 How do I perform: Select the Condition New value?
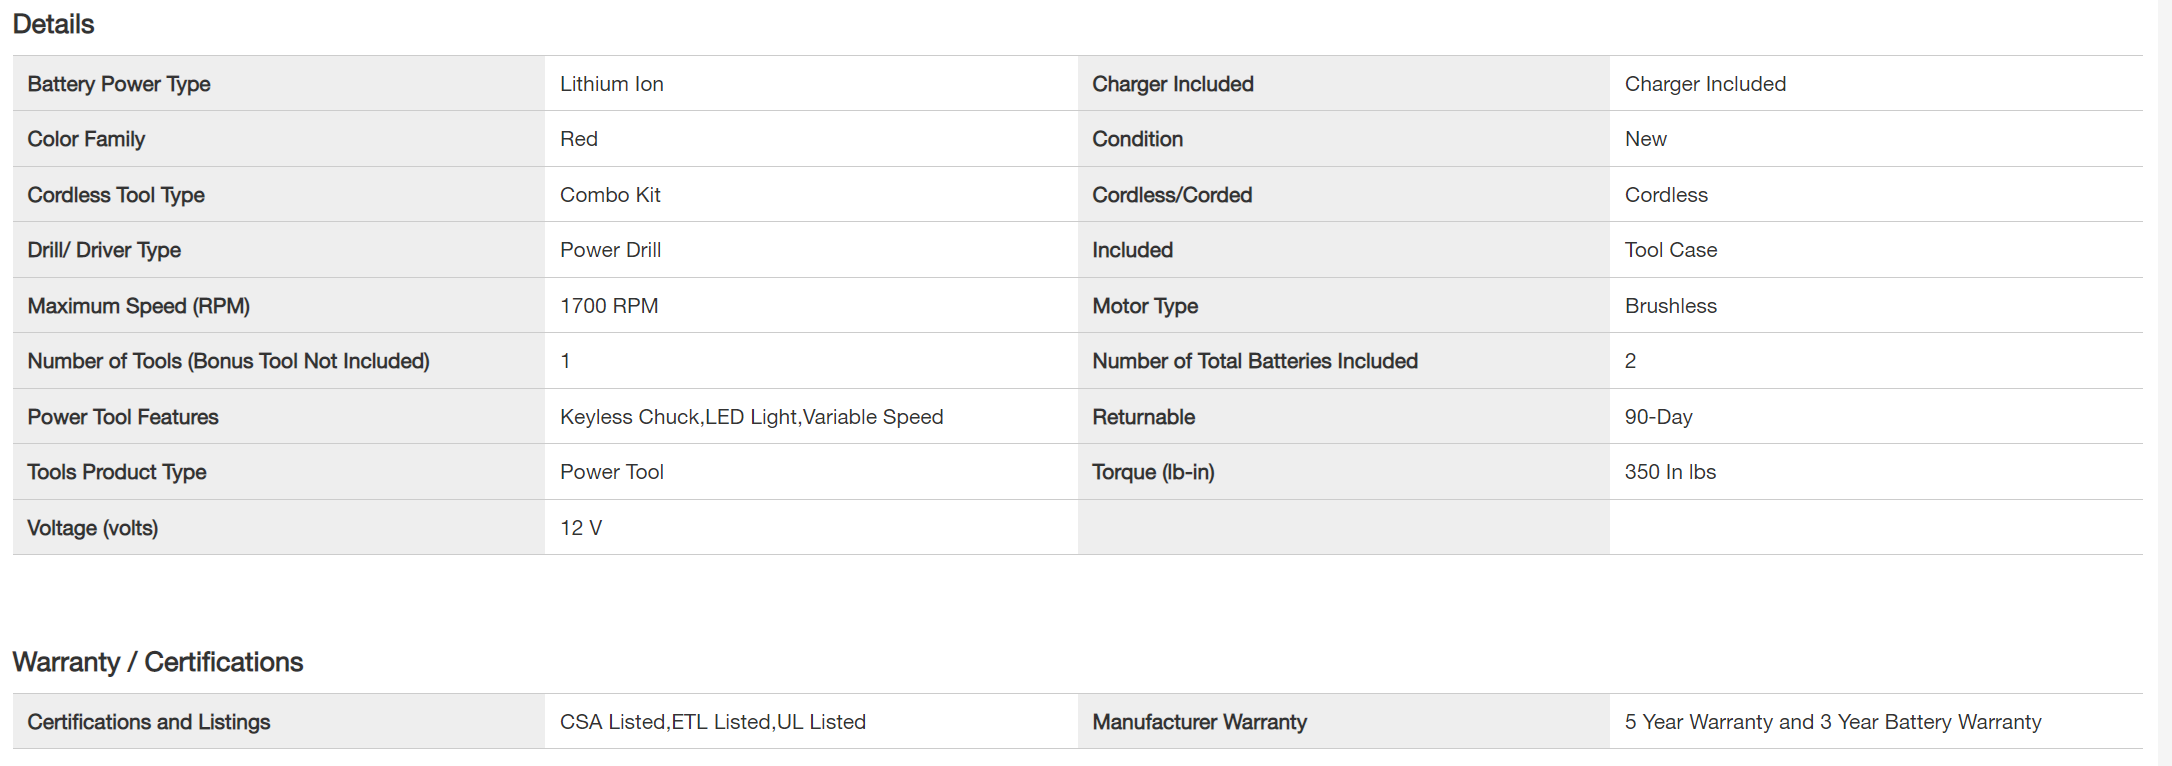click(x=1646, y=139)
